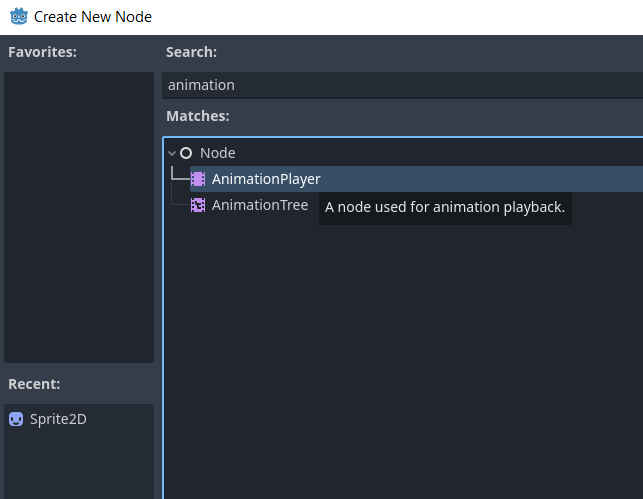Viewport: 643px width, 499px height.
Task: Select the Node root entry label
Action: [217, 153]
